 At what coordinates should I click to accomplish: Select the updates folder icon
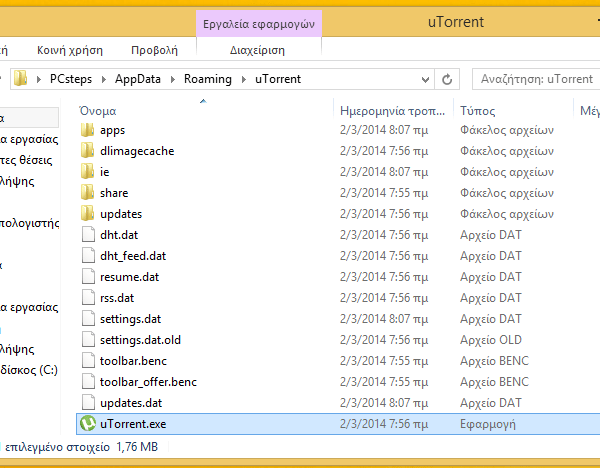(x=88, y=214)
